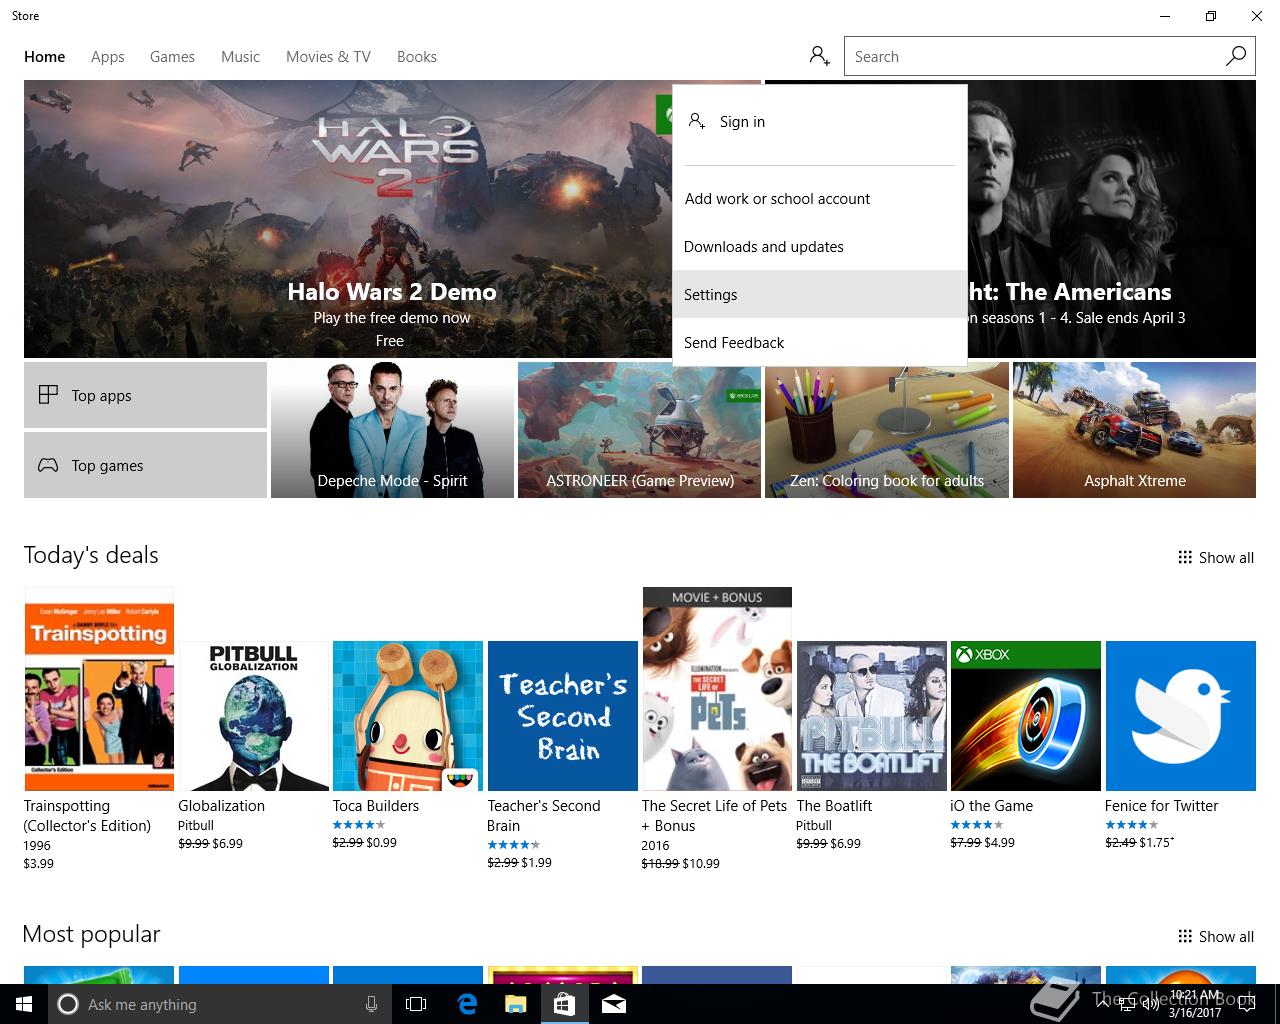Viewport: 1280px width, 1024px height.
Task: Open Teacher's Second Brain app tile
Action: click(563, 716)
